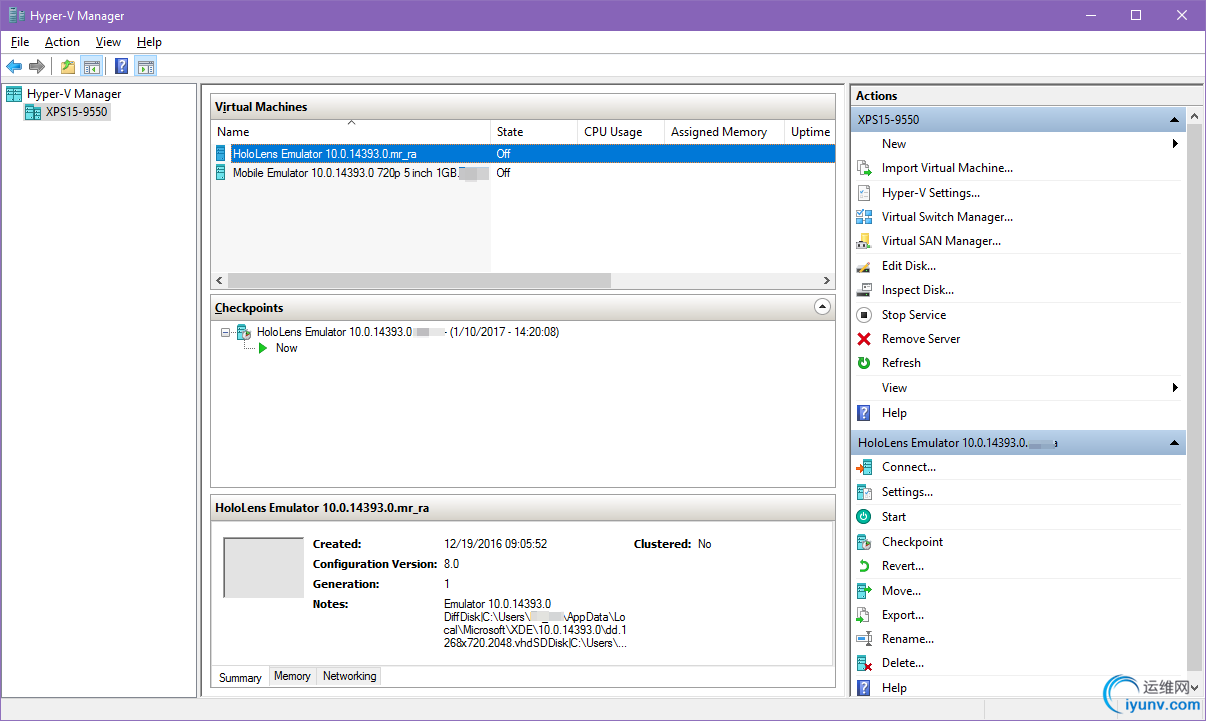Select the Mobile Emulator virtual machine row
1206x721 pixels.
[523, 172]
